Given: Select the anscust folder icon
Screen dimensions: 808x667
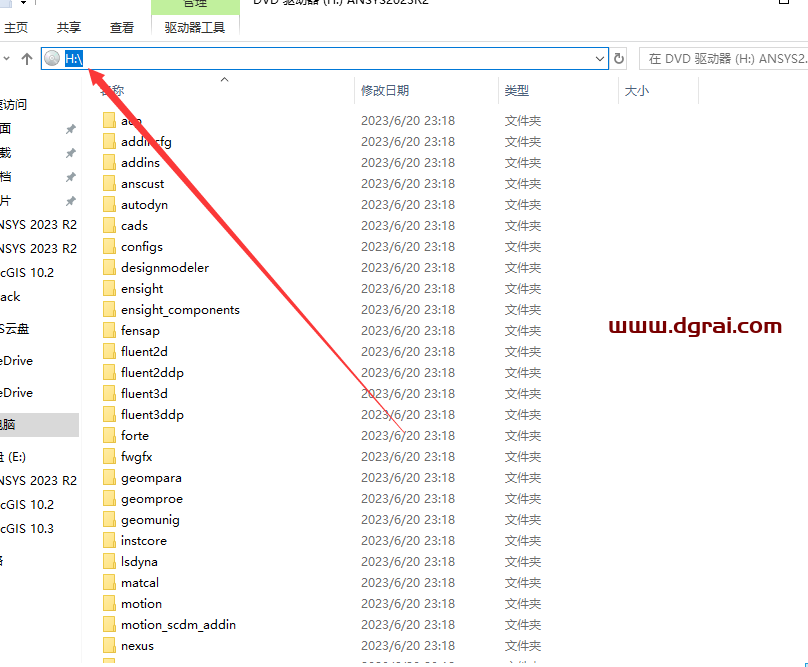Looking at the screenshot, I should [109, 184].
